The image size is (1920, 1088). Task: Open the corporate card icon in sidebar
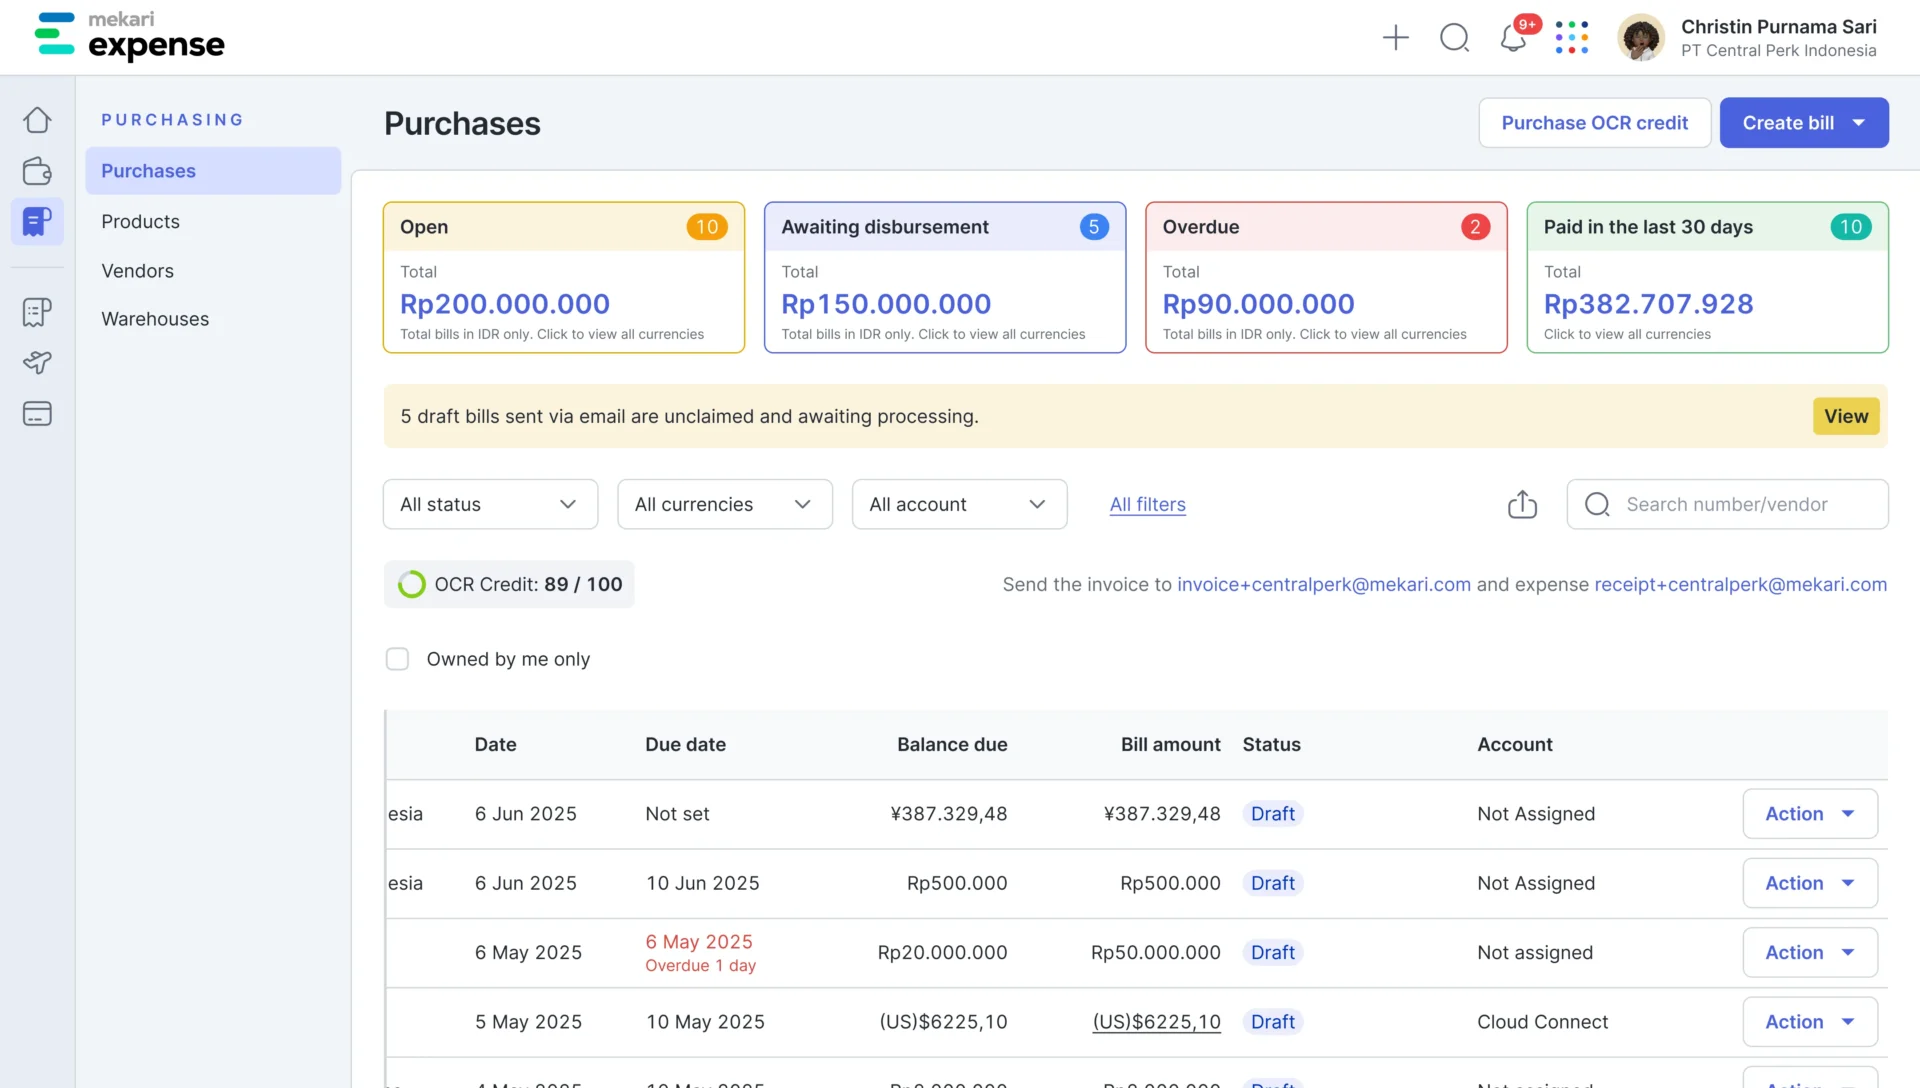click(x=37, y=414)
